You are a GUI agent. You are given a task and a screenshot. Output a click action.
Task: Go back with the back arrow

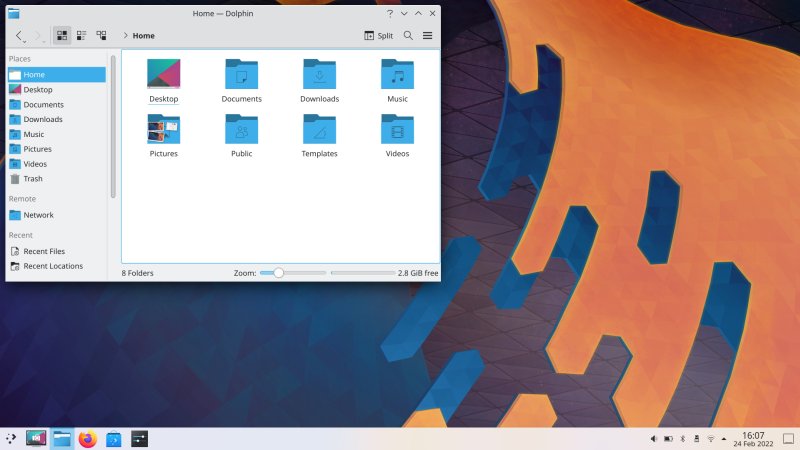[x=20, y=35]
